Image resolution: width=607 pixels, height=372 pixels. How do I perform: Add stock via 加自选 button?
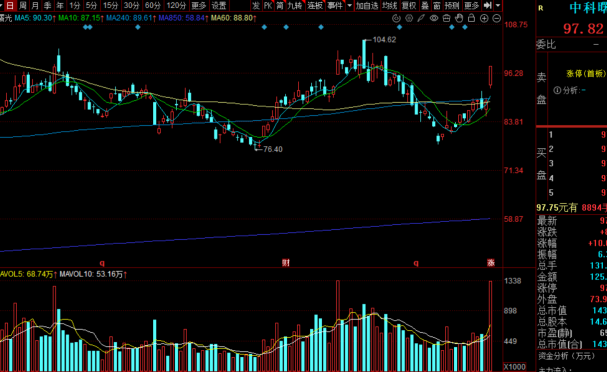367,5
